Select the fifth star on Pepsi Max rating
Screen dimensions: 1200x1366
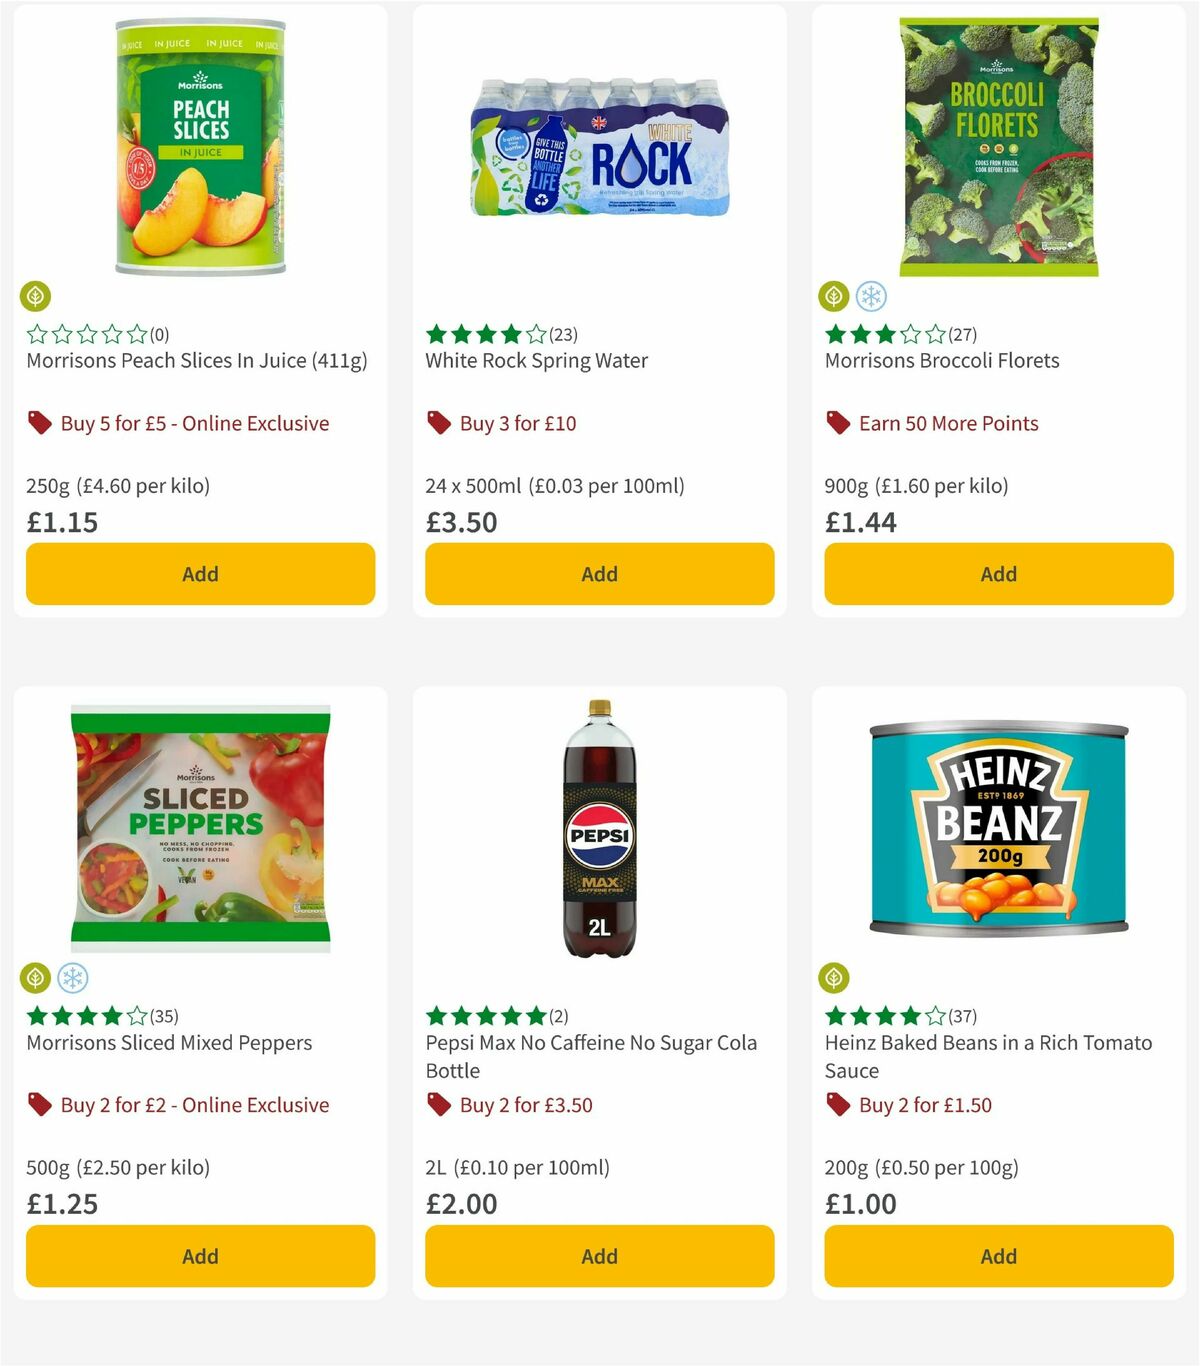(536, 1015)
